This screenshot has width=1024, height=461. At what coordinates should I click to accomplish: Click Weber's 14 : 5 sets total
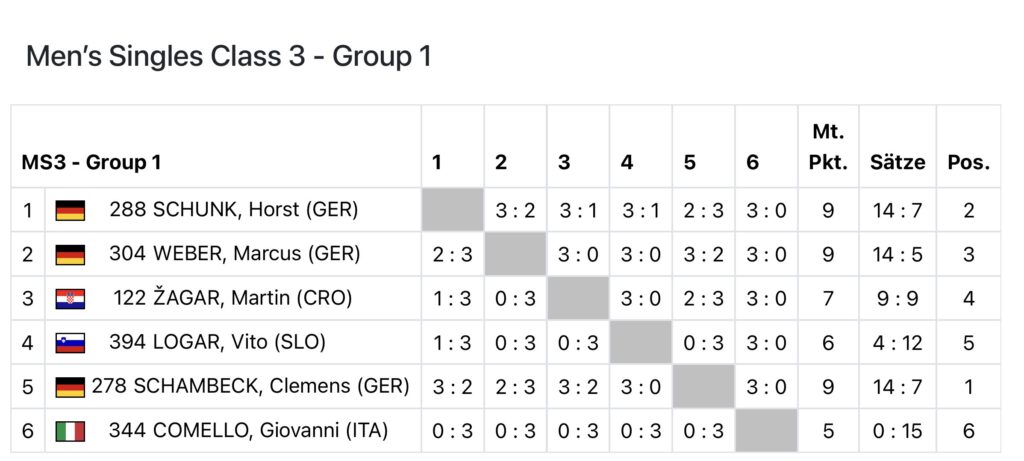[x=897, y=254]
